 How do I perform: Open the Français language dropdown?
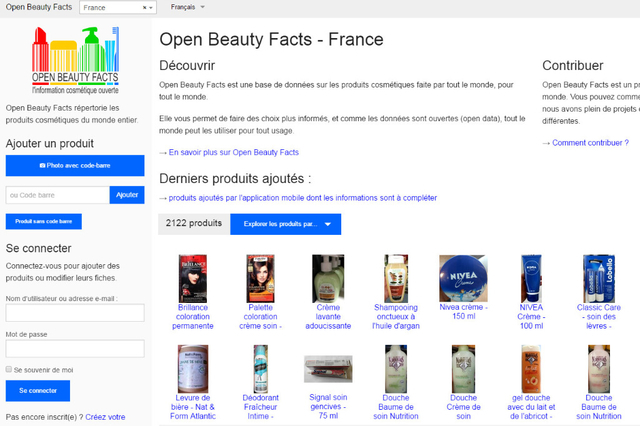(x=188, y=7)
